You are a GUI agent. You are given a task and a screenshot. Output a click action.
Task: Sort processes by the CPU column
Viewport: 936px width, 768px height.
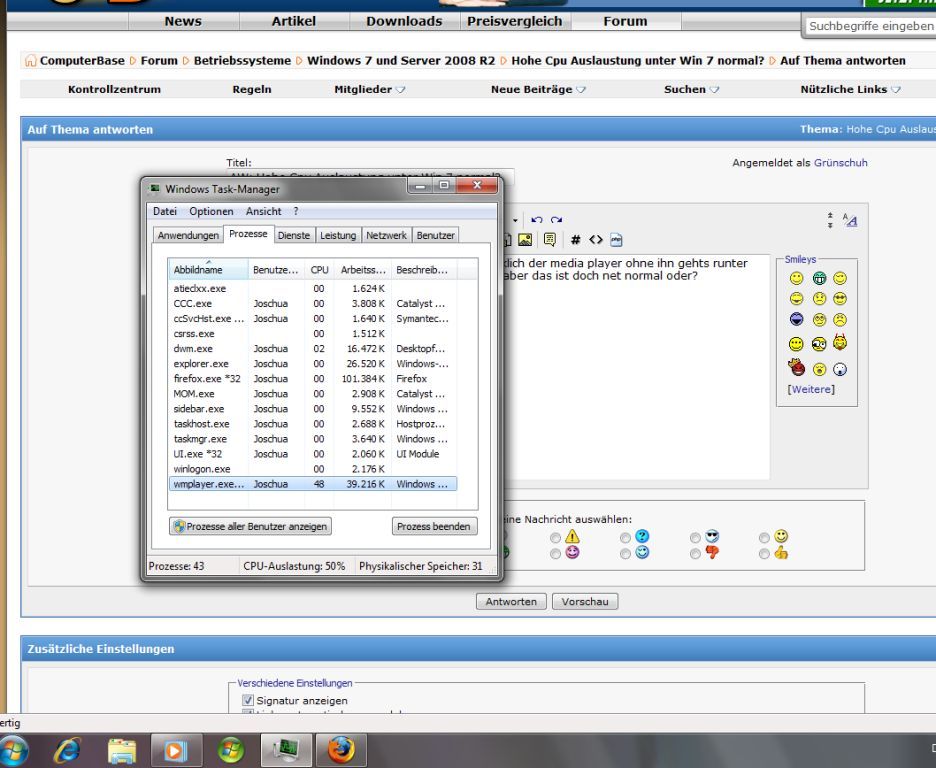[319, 270]
